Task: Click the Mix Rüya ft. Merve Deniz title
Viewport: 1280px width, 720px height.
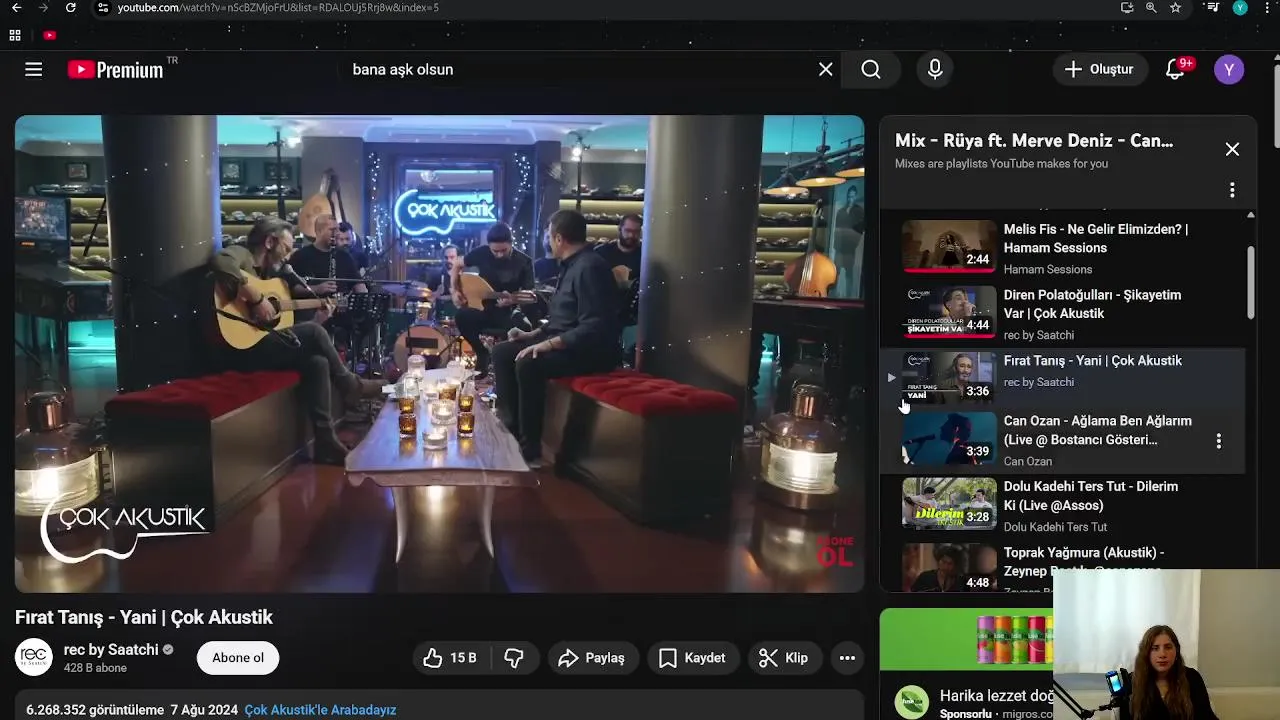Action: (1034, 141)
